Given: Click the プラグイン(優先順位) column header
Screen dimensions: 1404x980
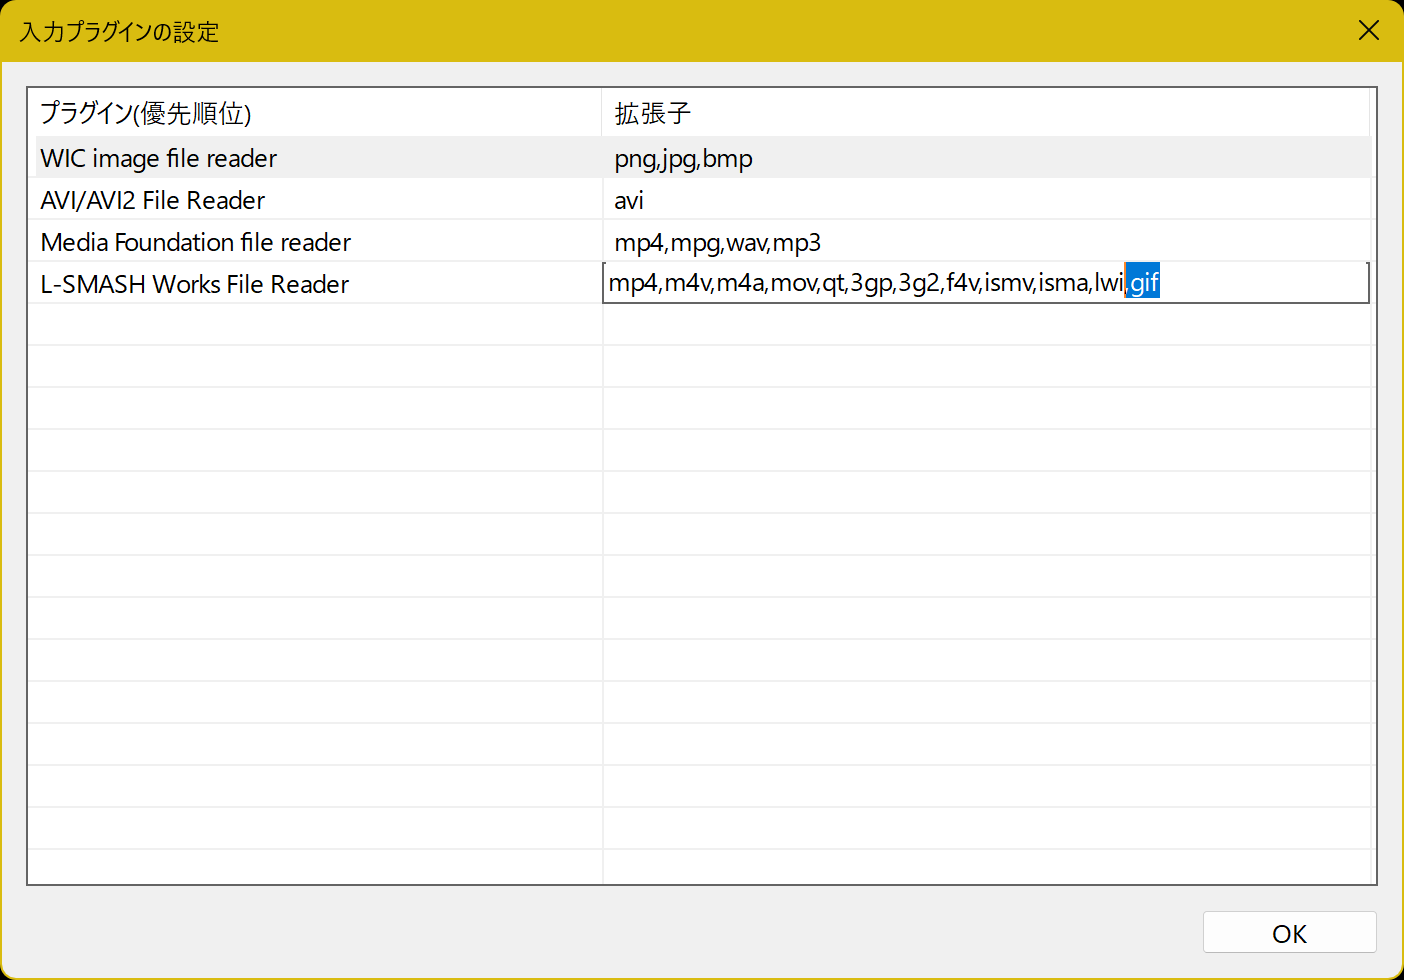Looking at the screenshot, I should pos(146,113).
